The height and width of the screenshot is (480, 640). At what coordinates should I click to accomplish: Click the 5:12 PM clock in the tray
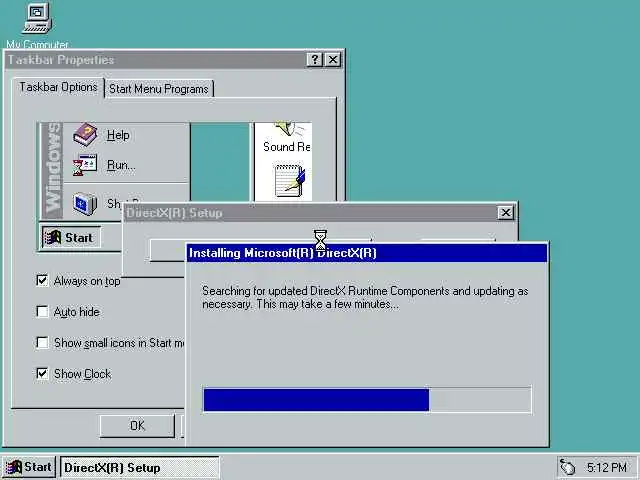tap(607, 467)
